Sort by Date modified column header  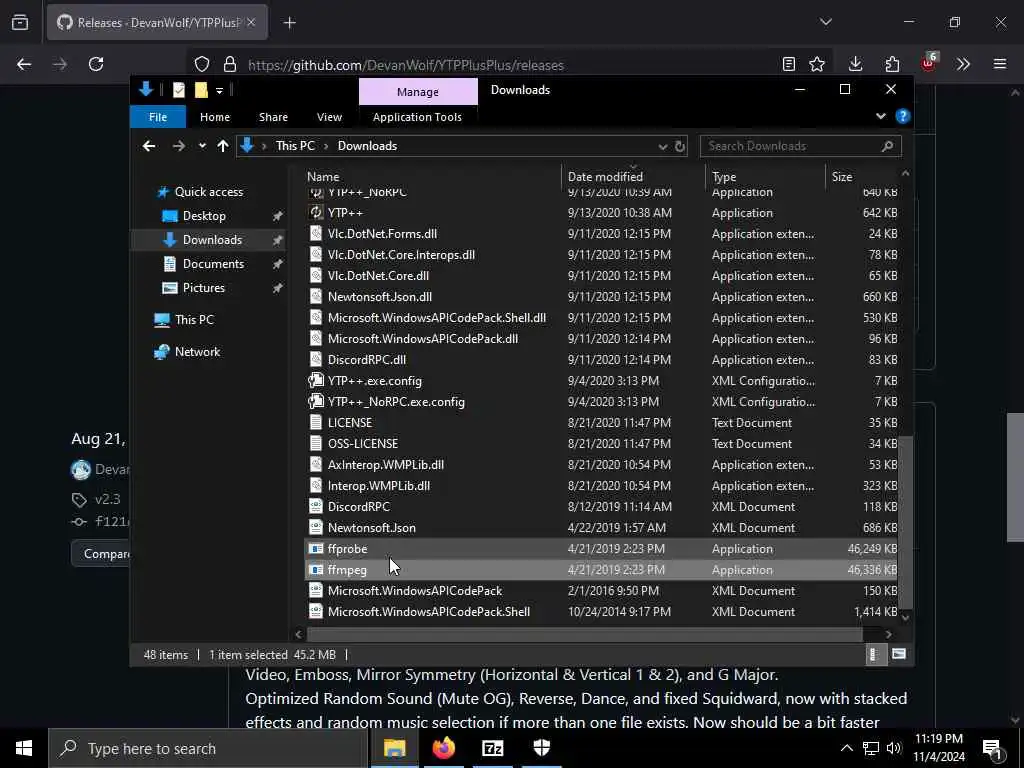[633, 176]
